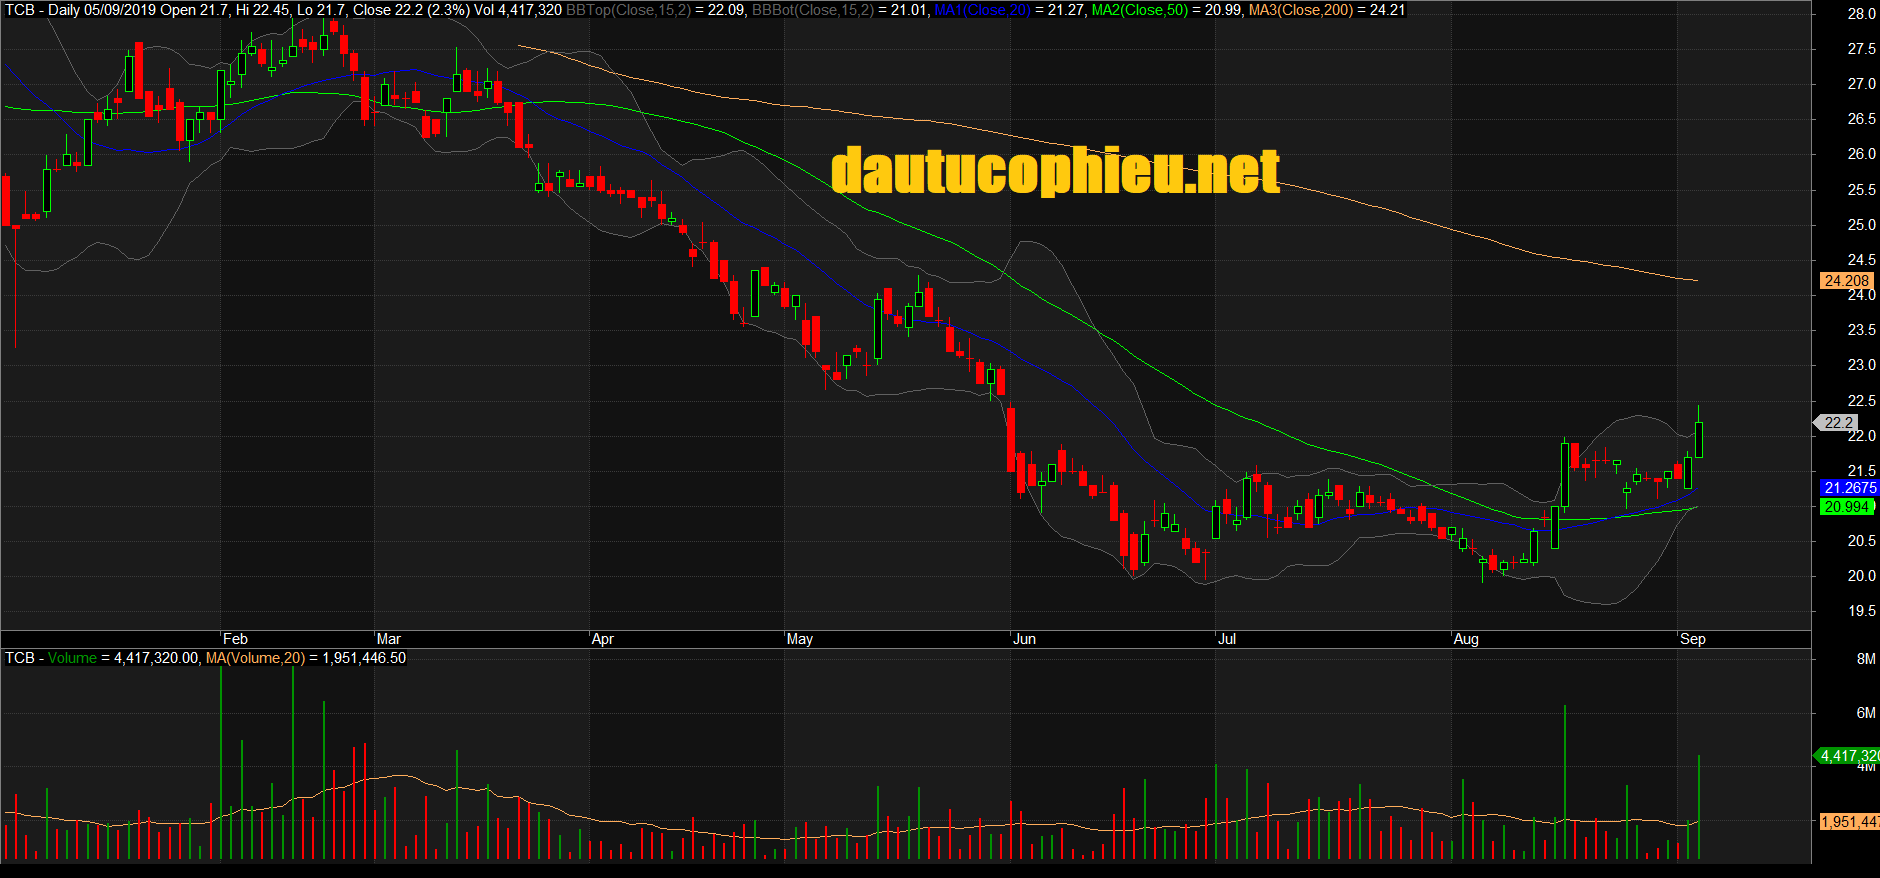Viewport: 1880px width, 878px height.
Task: Click the 8M volume axis label
Action: (x=1866, y=659)
